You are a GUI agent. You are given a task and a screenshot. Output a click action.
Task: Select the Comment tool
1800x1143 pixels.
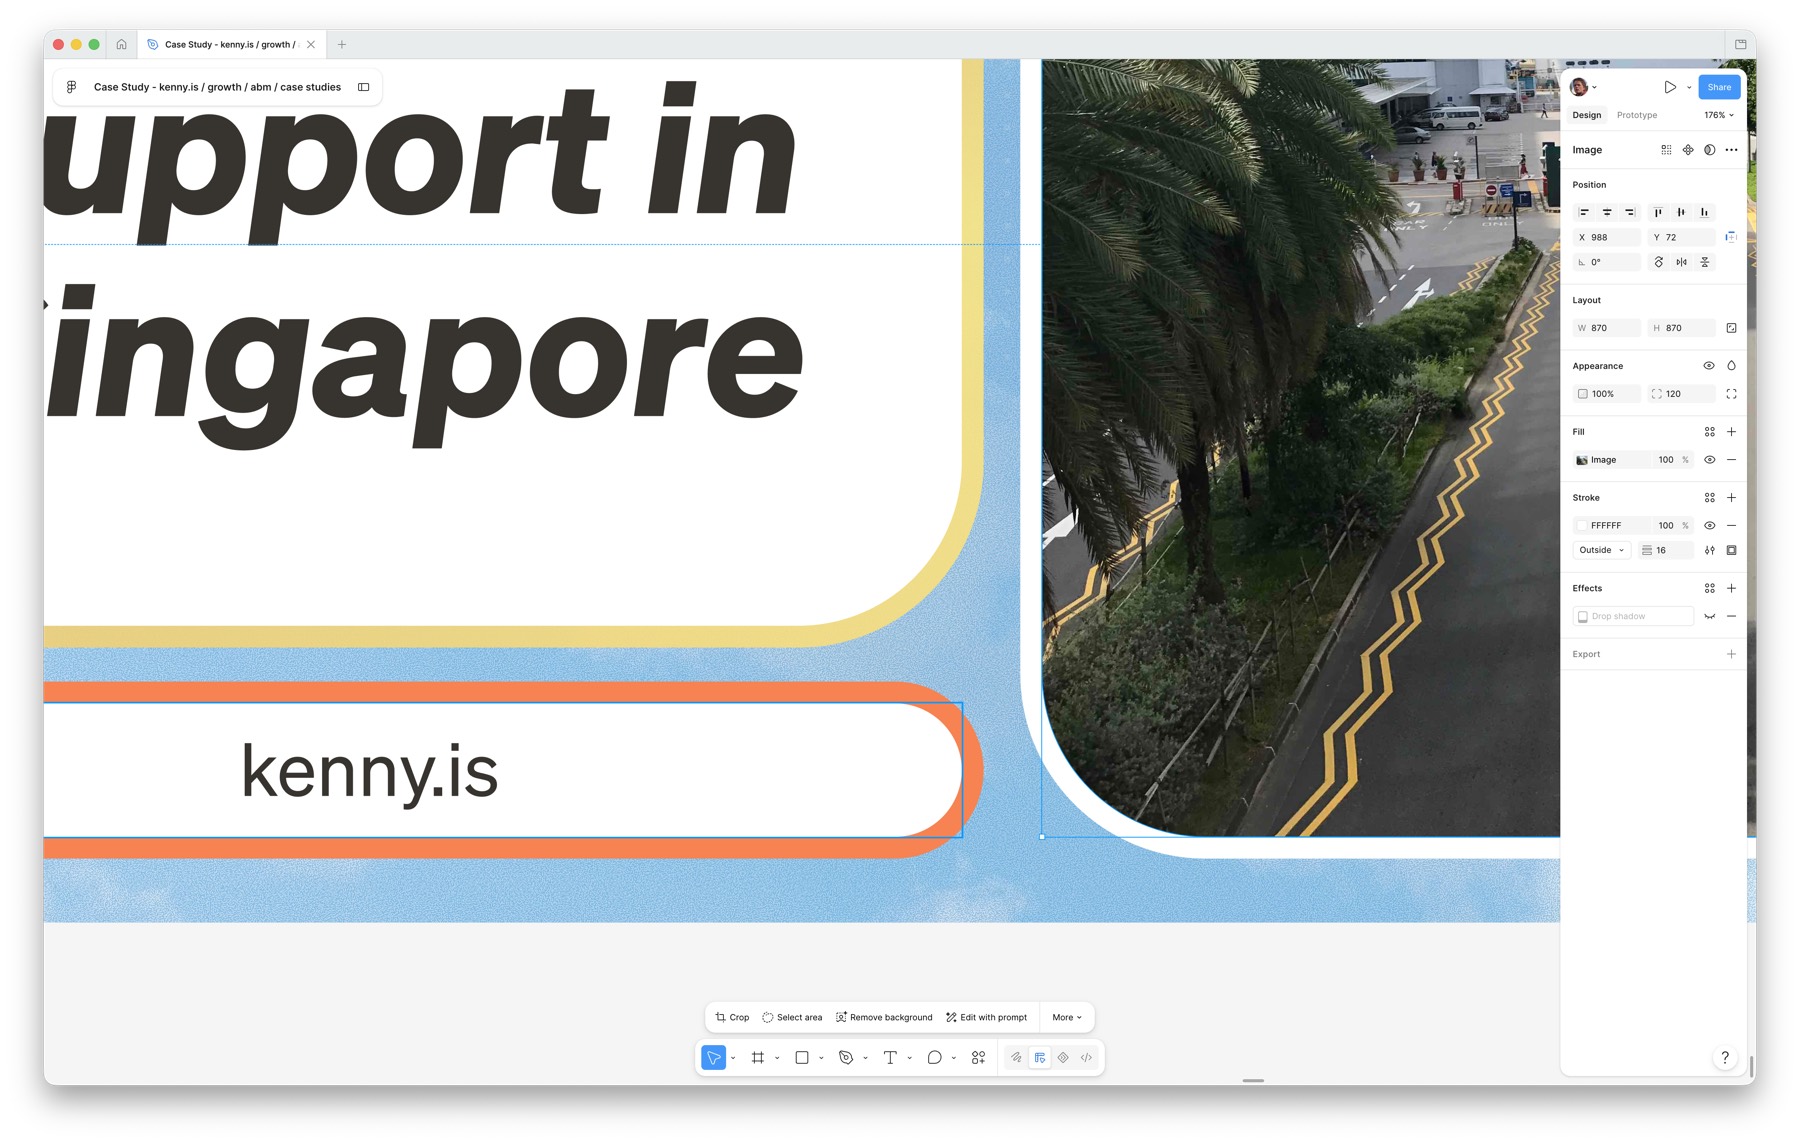point(934,1058)
